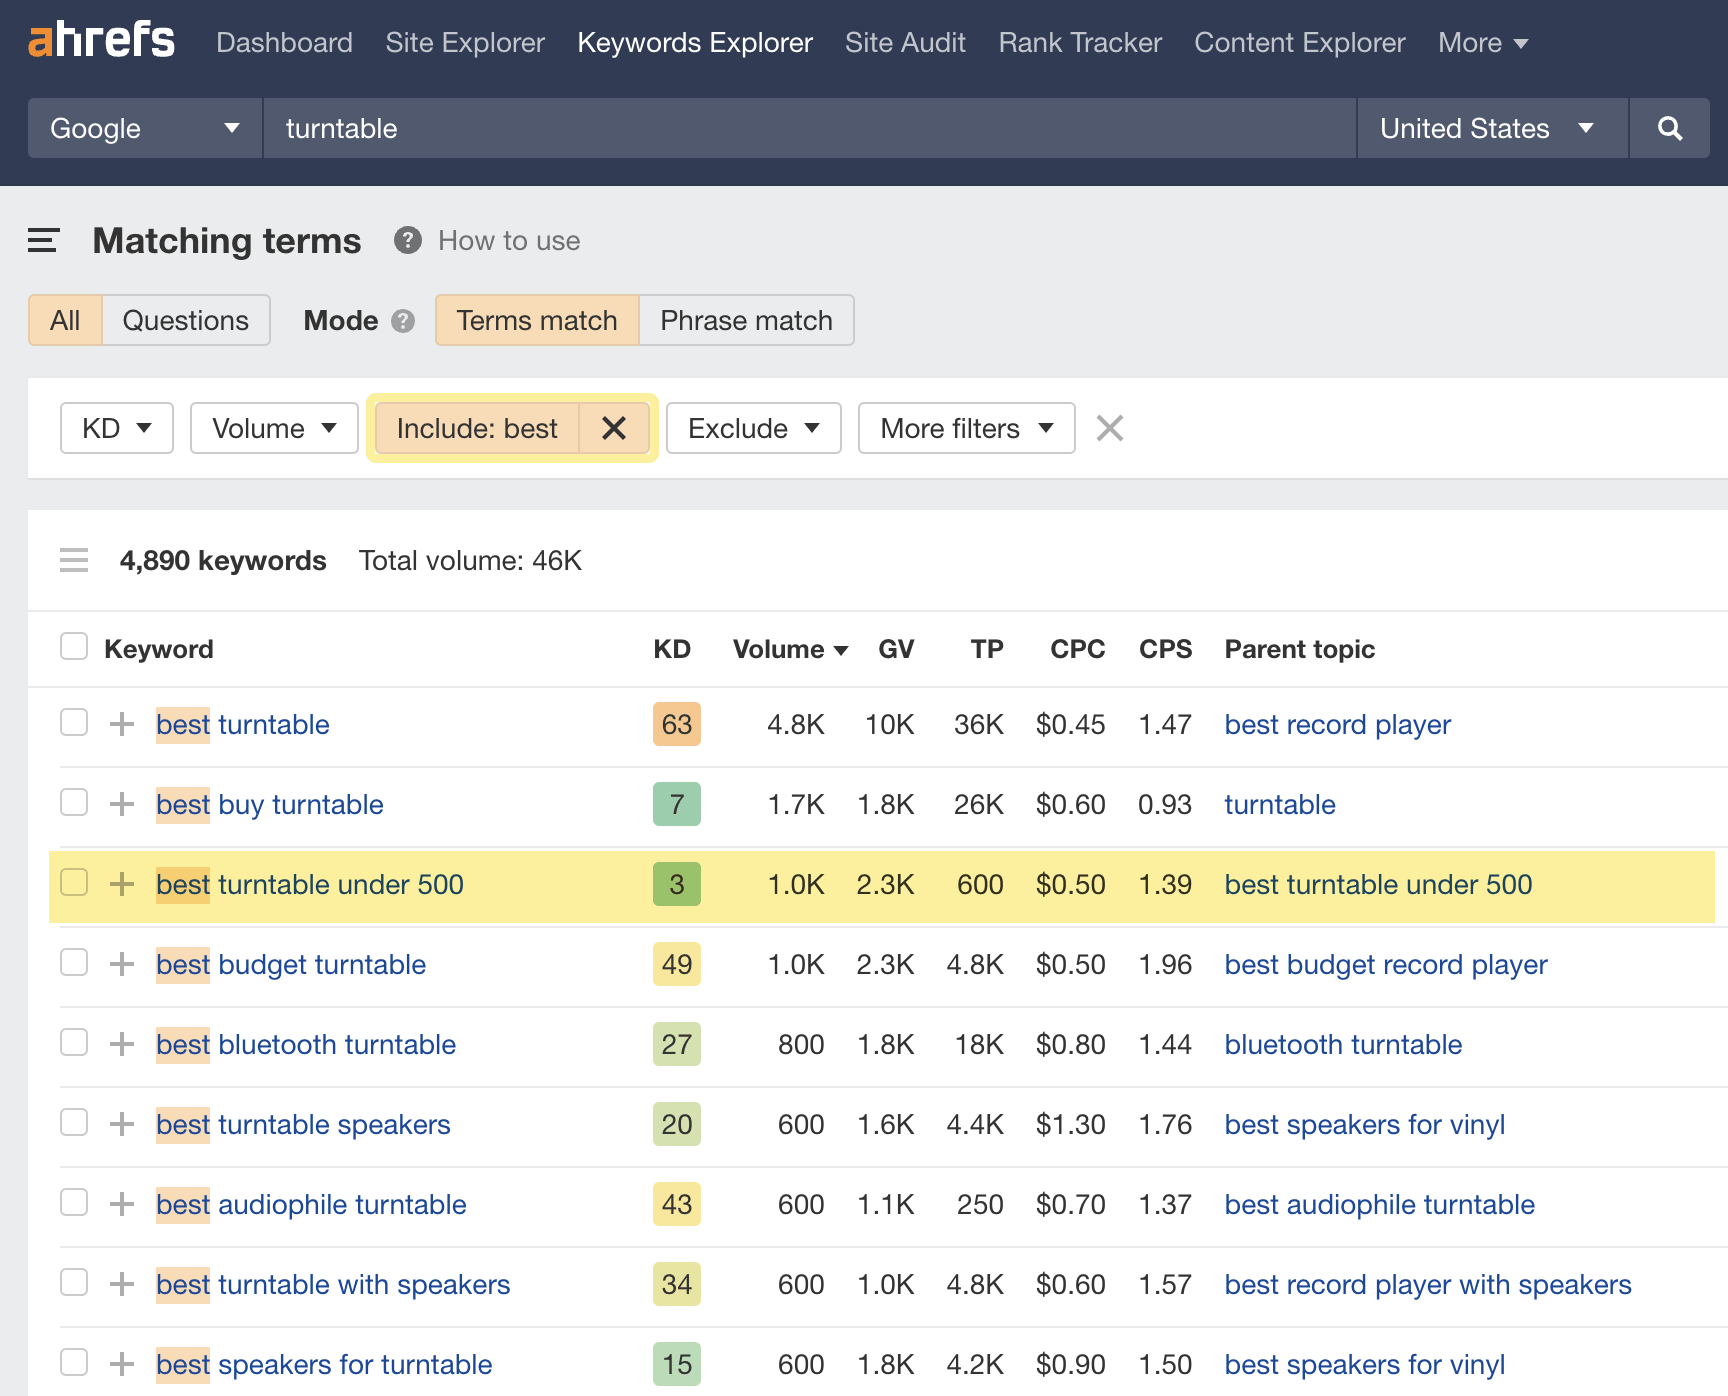Check the select-all keywords checkbox

(73, 647)
